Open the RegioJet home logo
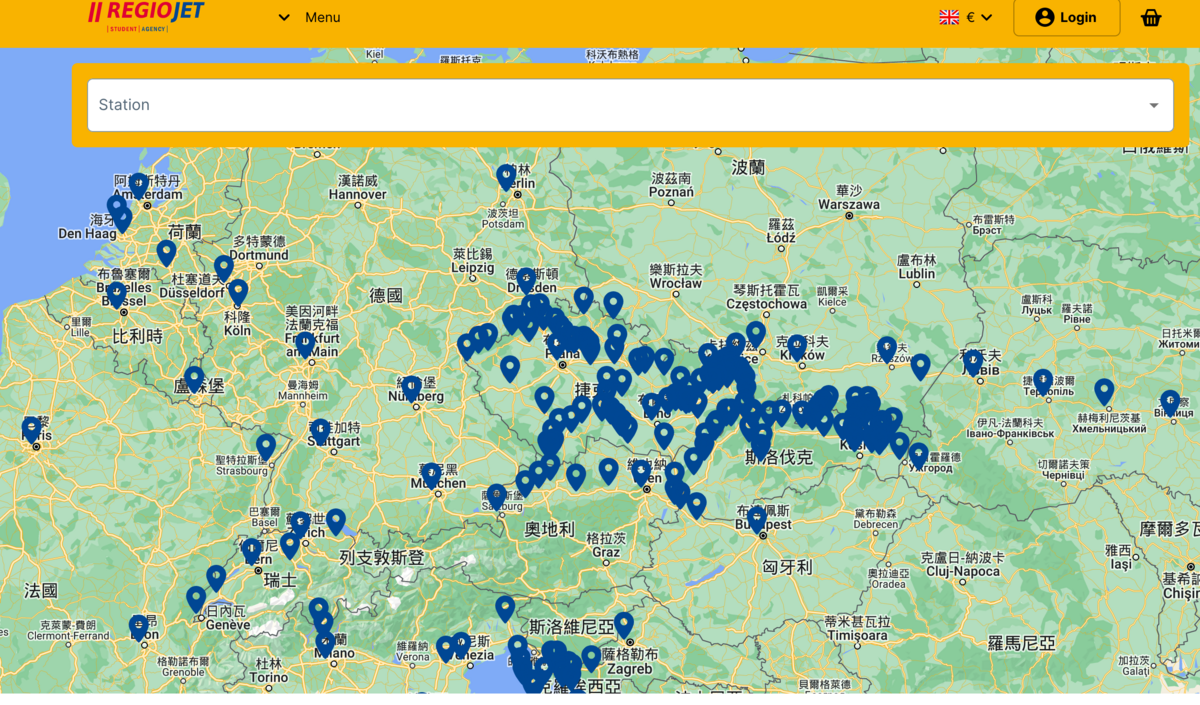Screen dimensions: 1200x705 146,16
